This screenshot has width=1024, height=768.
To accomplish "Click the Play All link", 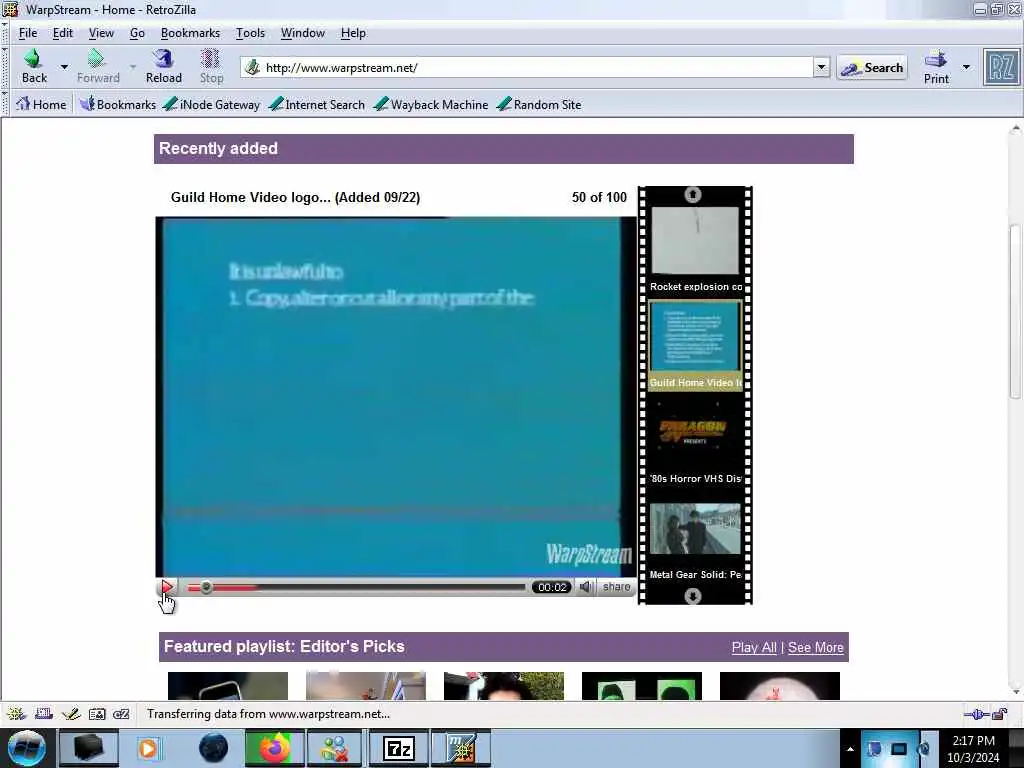I will click(754, 647).
